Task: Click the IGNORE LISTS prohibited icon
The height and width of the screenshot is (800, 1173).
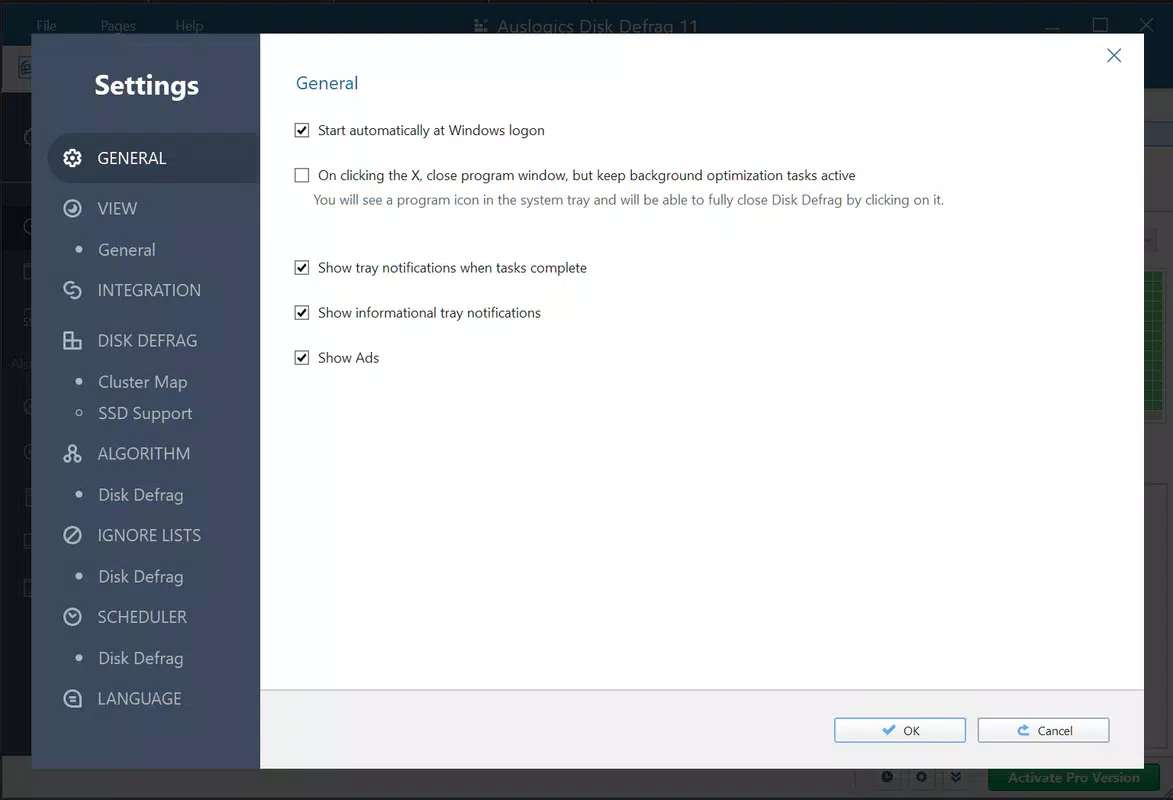Action: coord(73,535)
